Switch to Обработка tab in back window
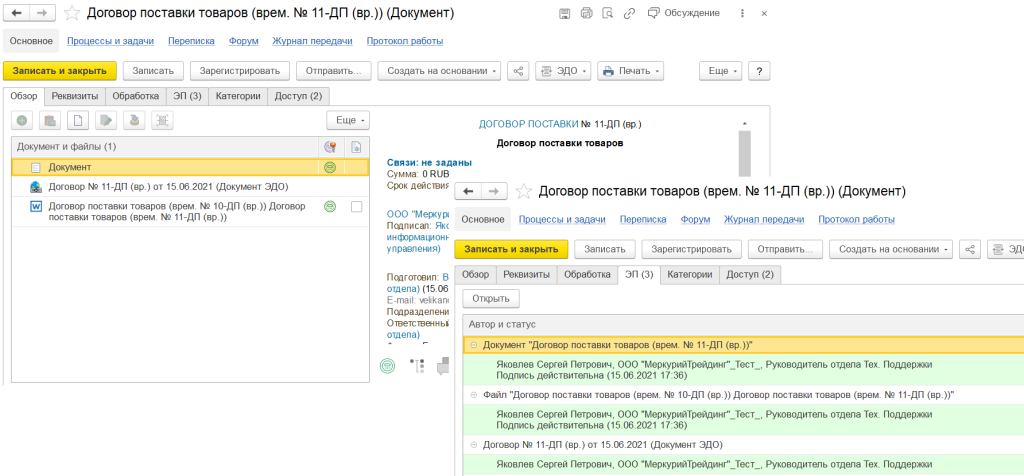 click(136, 96)
